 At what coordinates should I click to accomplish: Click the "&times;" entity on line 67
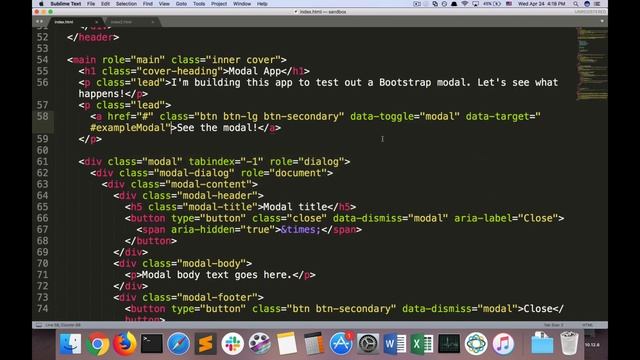(x=301, y=229)
